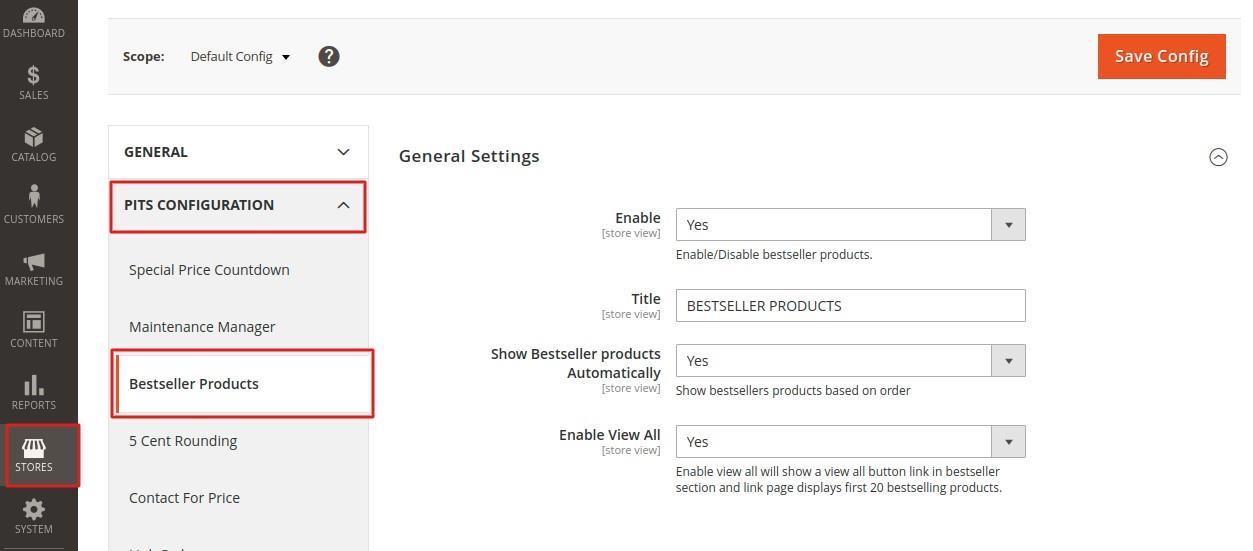Go to Catalog via box icon
Screen dimensions: 1253x551
click(x=34, y=144)
